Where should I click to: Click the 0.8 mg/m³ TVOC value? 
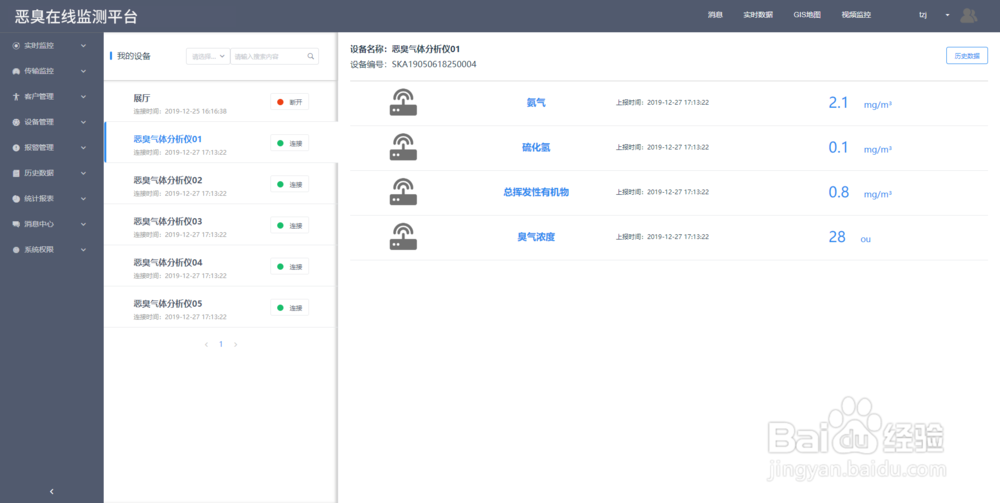click(x=860, y=192)
